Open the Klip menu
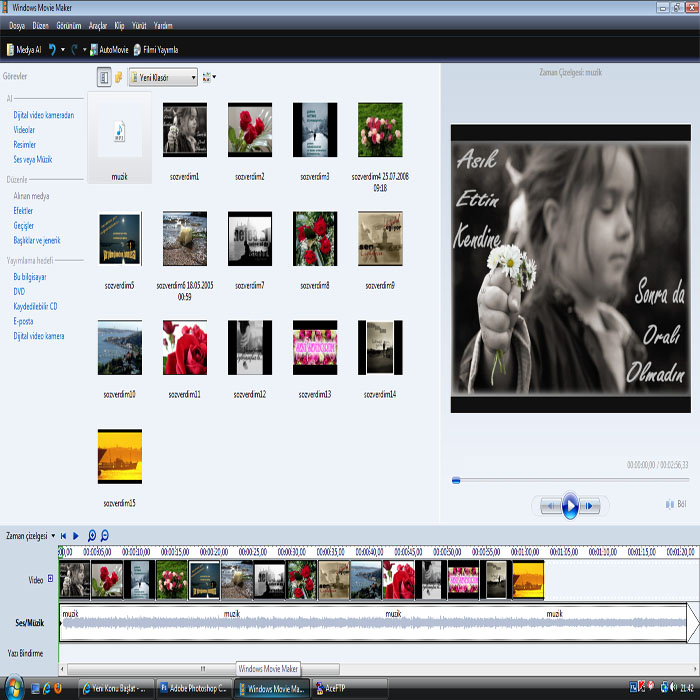The image size is (700, 700). pos(119,25)
